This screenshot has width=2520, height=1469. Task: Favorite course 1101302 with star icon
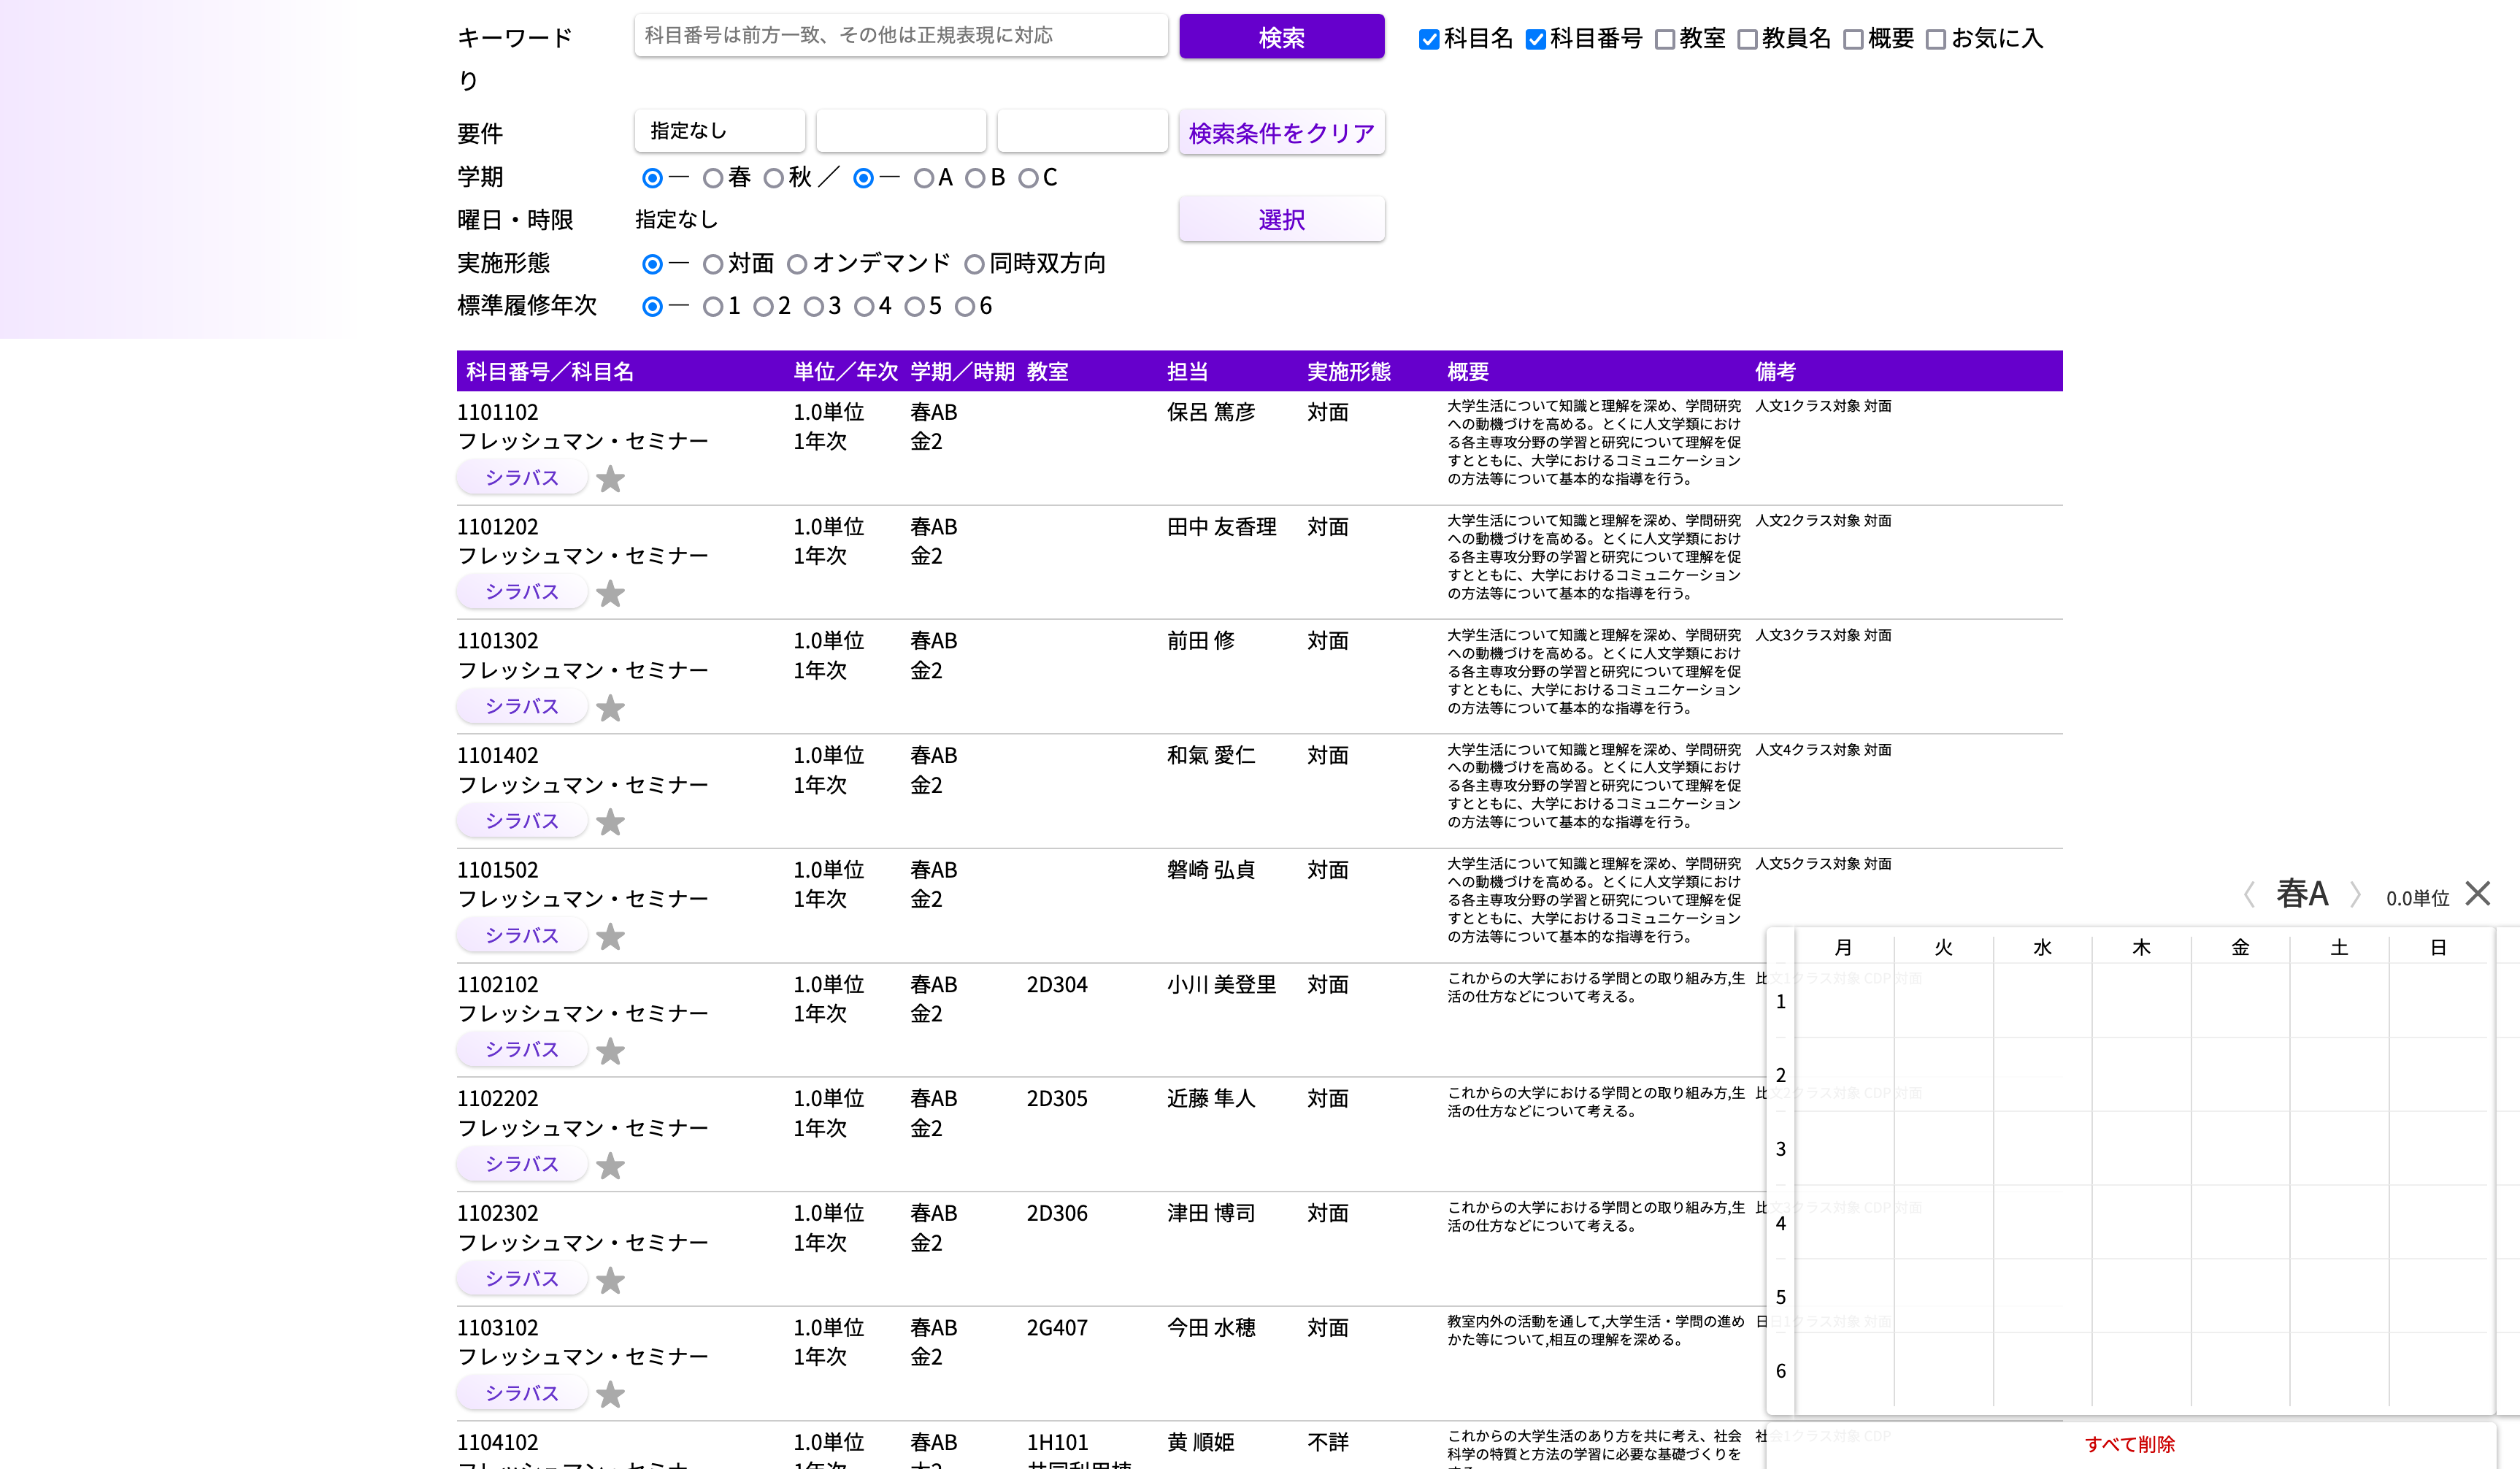[610, 708]
